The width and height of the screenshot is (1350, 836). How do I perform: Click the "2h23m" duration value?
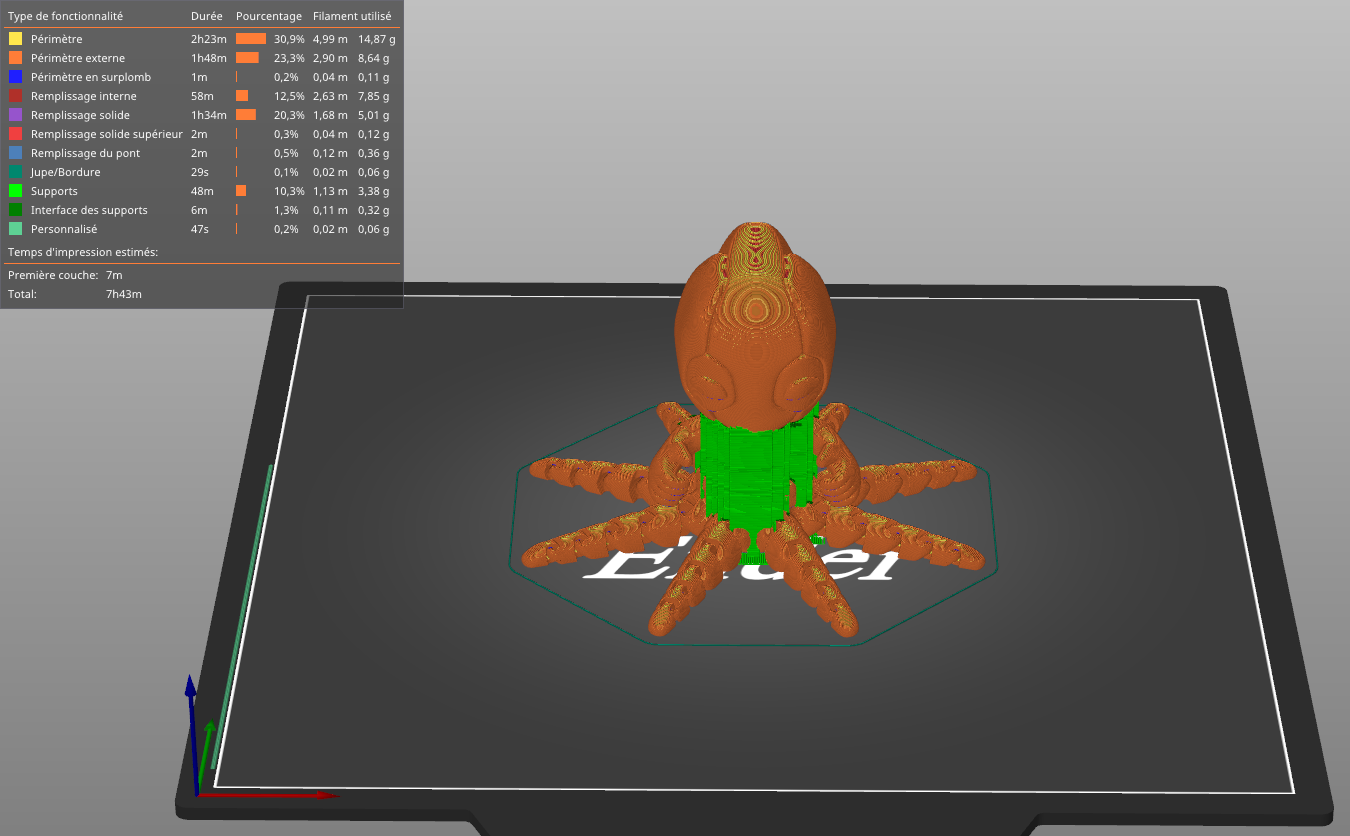tap(209, 39)
